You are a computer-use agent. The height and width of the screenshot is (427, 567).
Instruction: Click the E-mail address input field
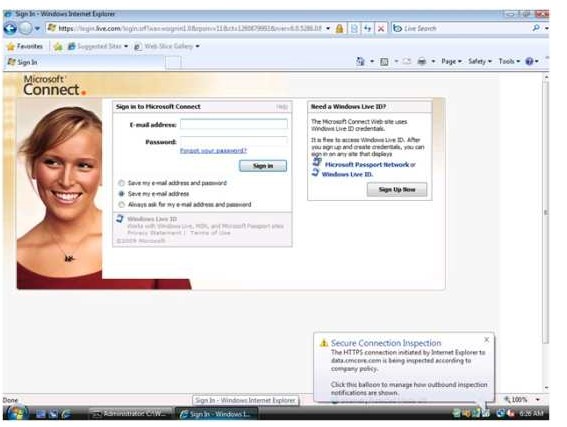tap(234, 124)
